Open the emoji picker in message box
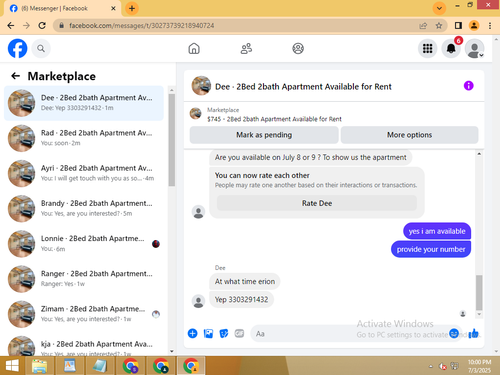Viewport: 500px width, 375px height. click(454, 333)
